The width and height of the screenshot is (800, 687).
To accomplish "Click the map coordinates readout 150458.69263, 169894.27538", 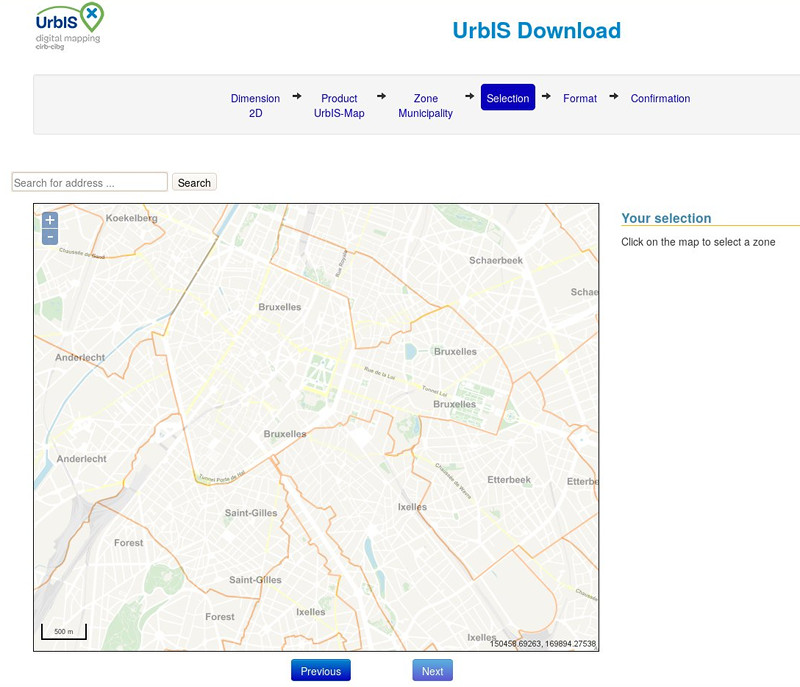I will [x=543, y=644].
